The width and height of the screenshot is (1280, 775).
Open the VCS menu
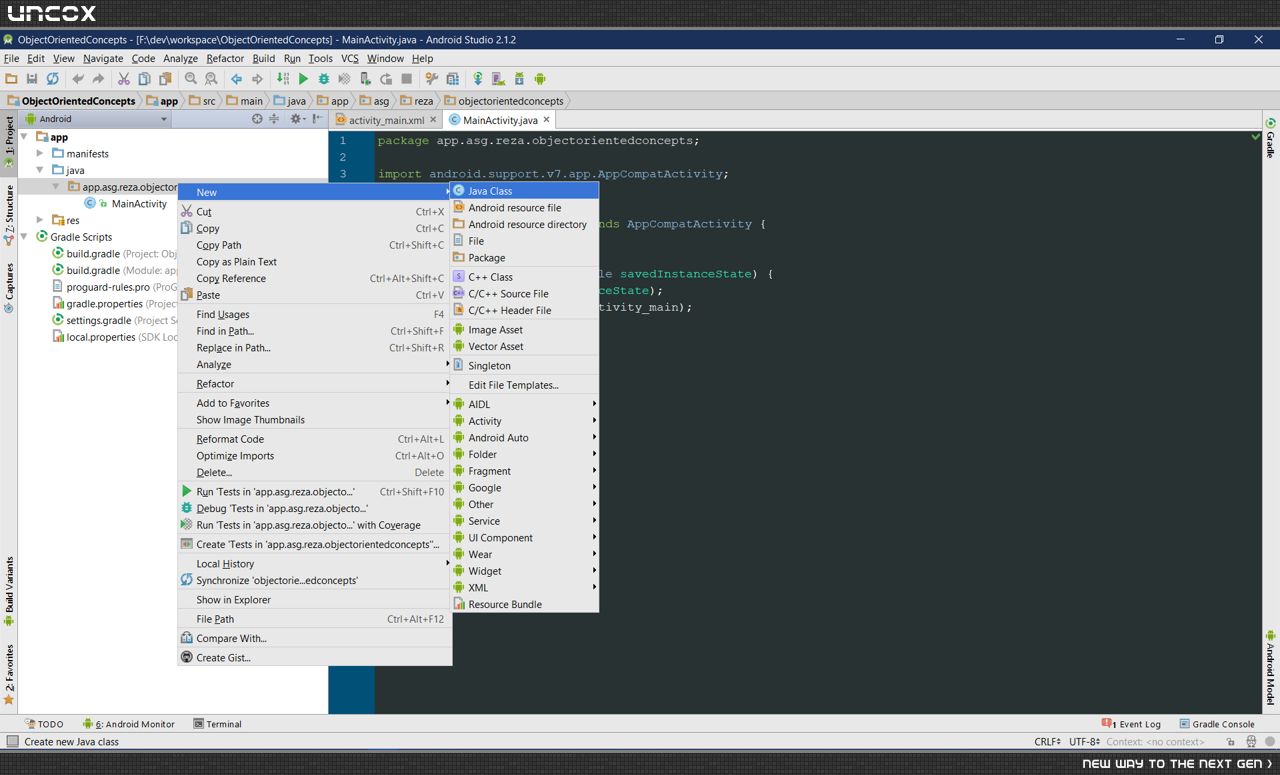[349, 59]
